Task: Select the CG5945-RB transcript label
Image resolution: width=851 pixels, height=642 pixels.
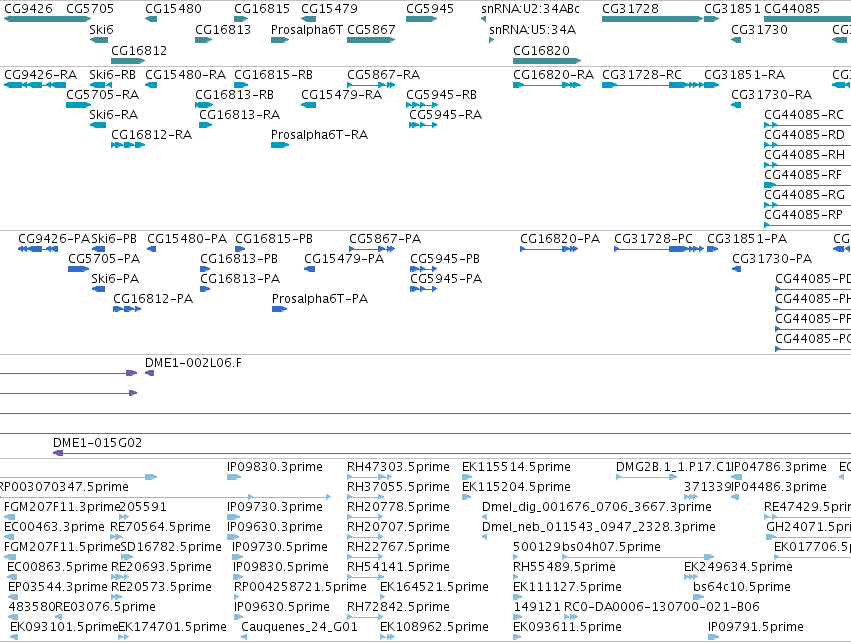Action: (x=441, y=95)
